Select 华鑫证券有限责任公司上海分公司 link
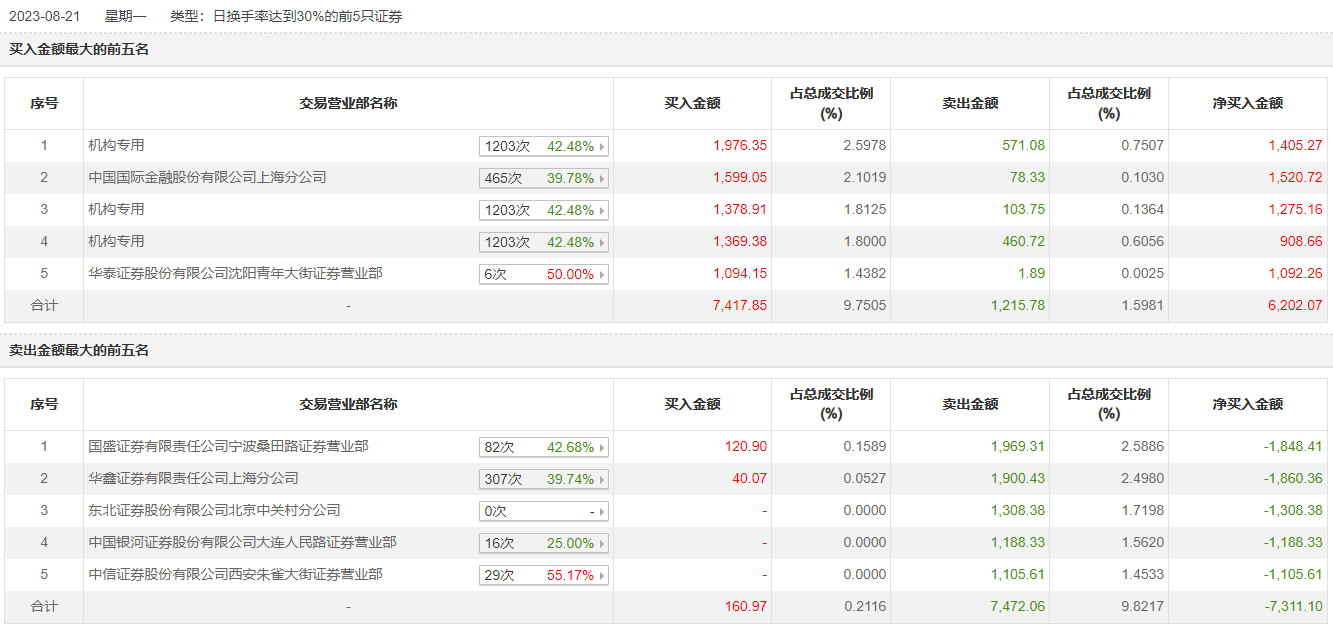 [193, 478]
